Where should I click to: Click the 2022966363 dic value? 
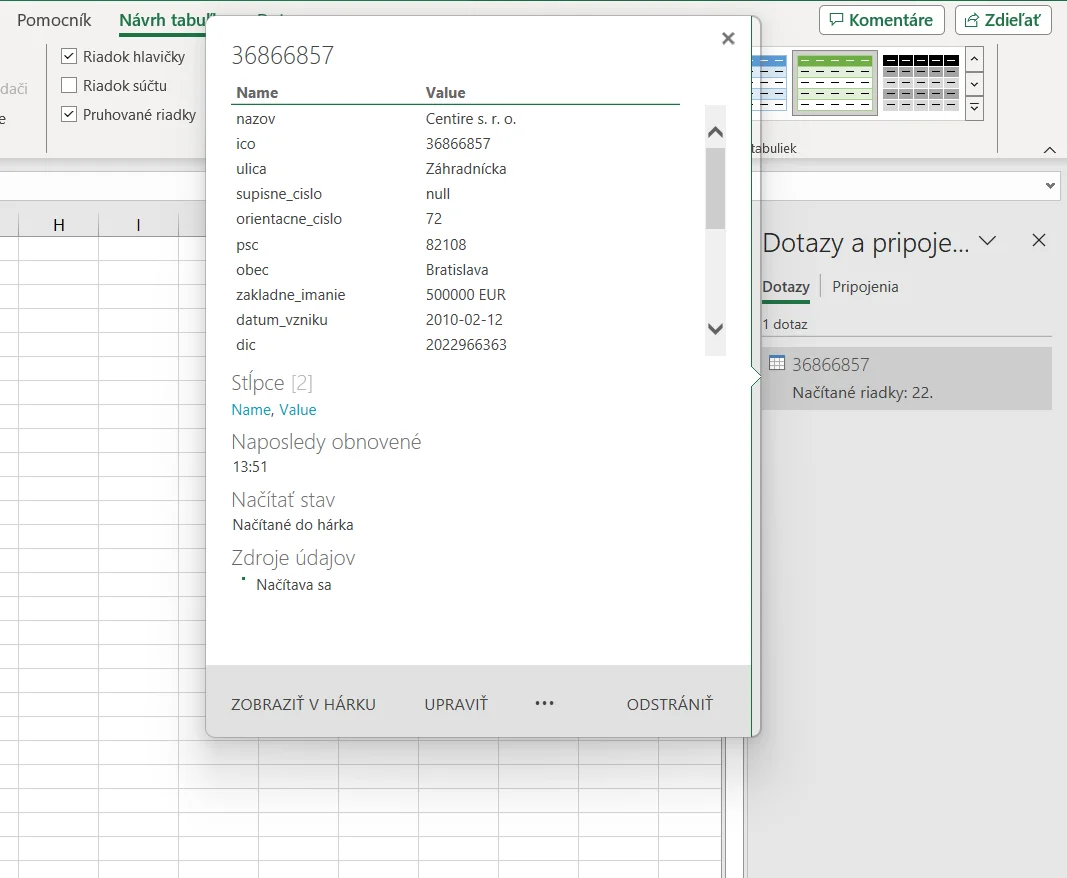pos(466,345)
